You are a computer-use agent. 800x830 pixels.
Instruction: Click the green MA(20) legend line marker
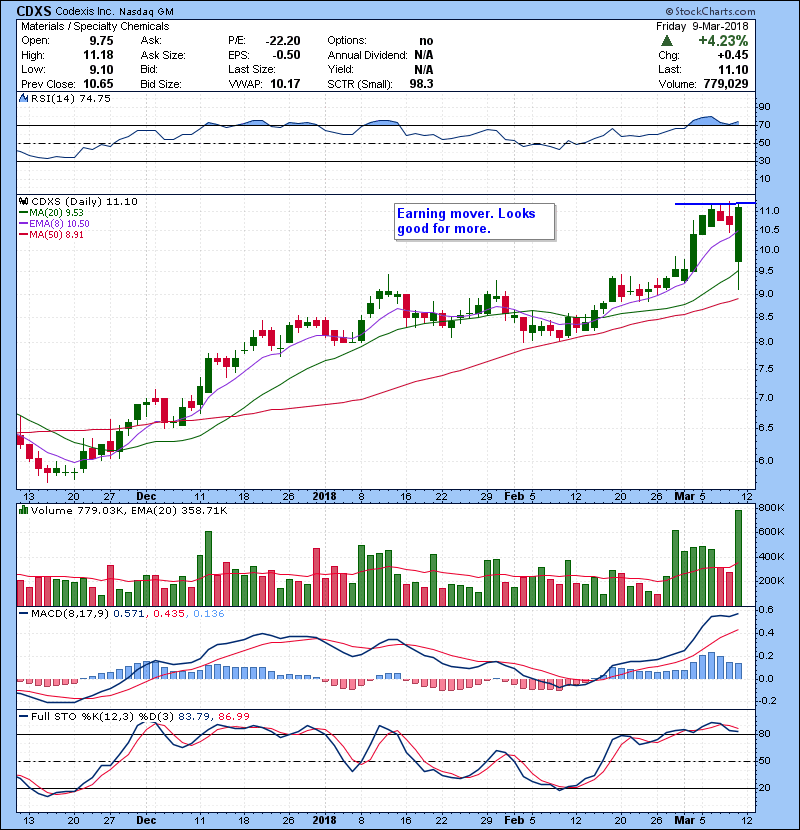point(24,213)
